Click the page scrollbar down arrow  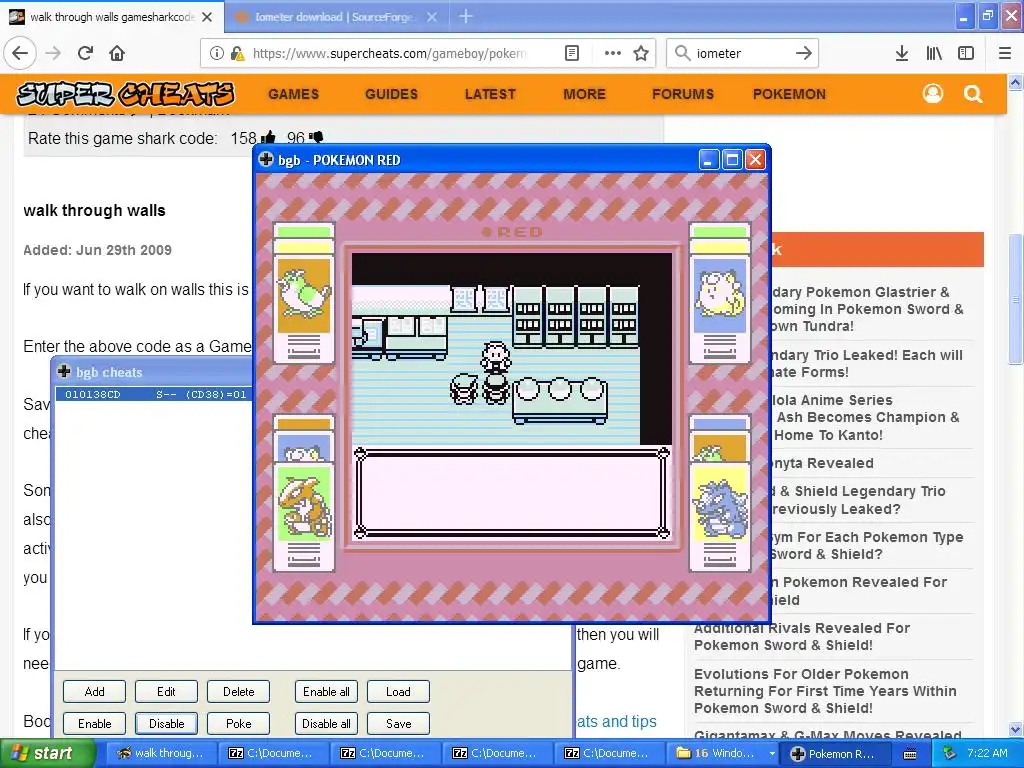(x=1016, y=729)
